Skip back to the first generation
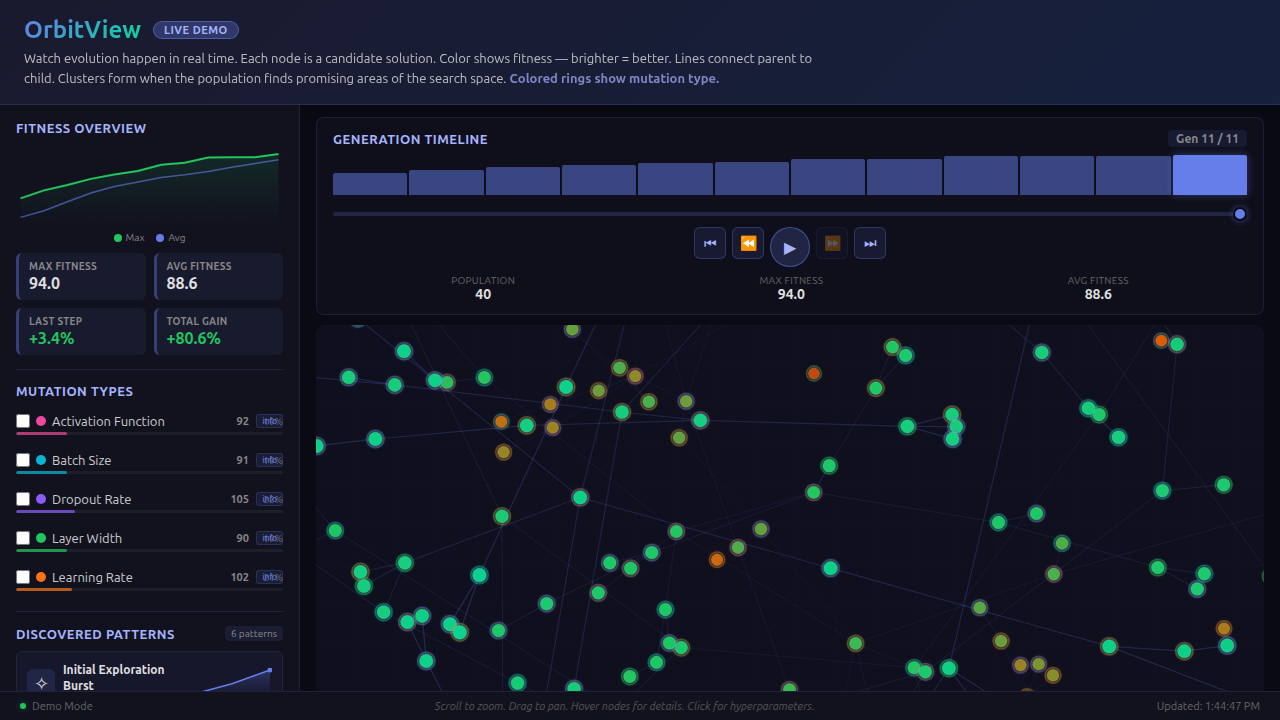 pos(710,243)
